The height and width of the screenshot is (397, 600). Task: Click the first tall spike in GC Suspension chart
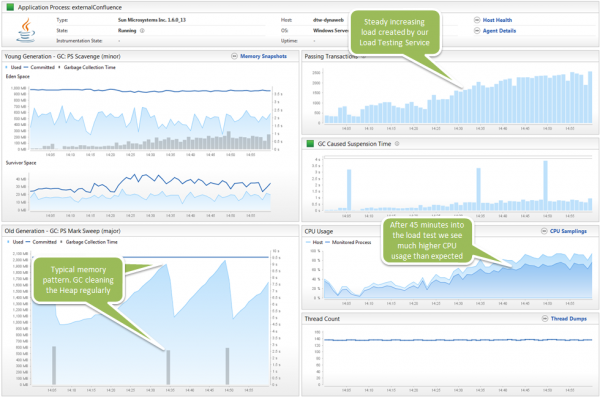pos(349,190)
